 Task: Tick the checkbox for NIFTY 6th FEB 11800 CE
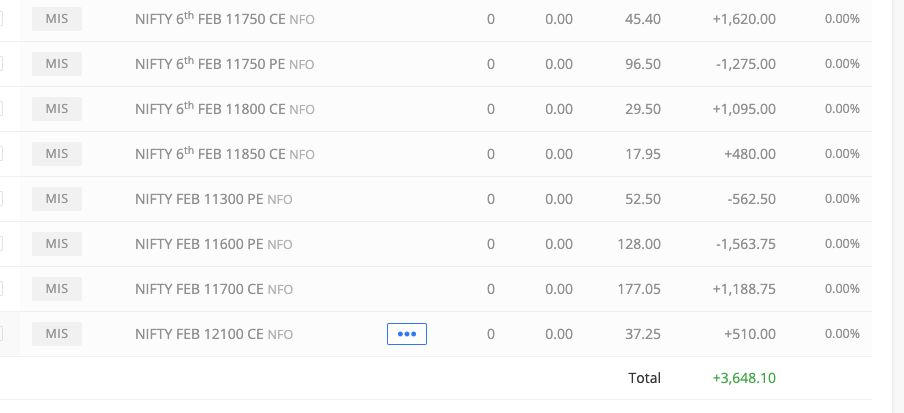point(0,109)
